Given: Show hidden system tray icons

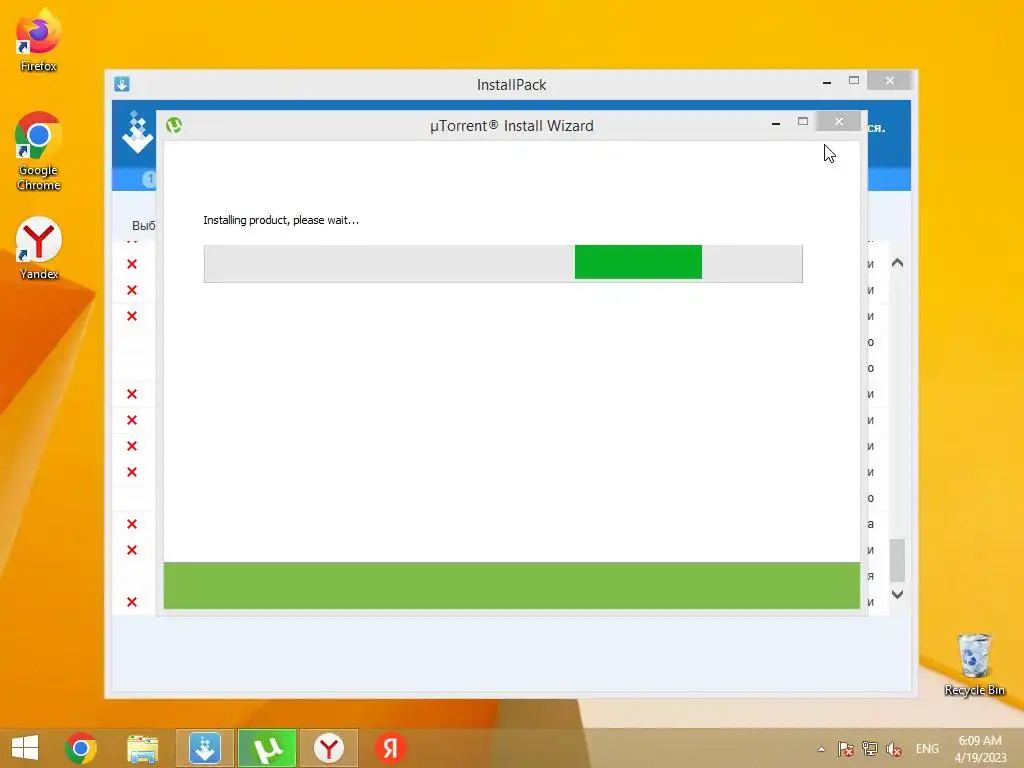Looking at the screenshot, I should (821, 749).
